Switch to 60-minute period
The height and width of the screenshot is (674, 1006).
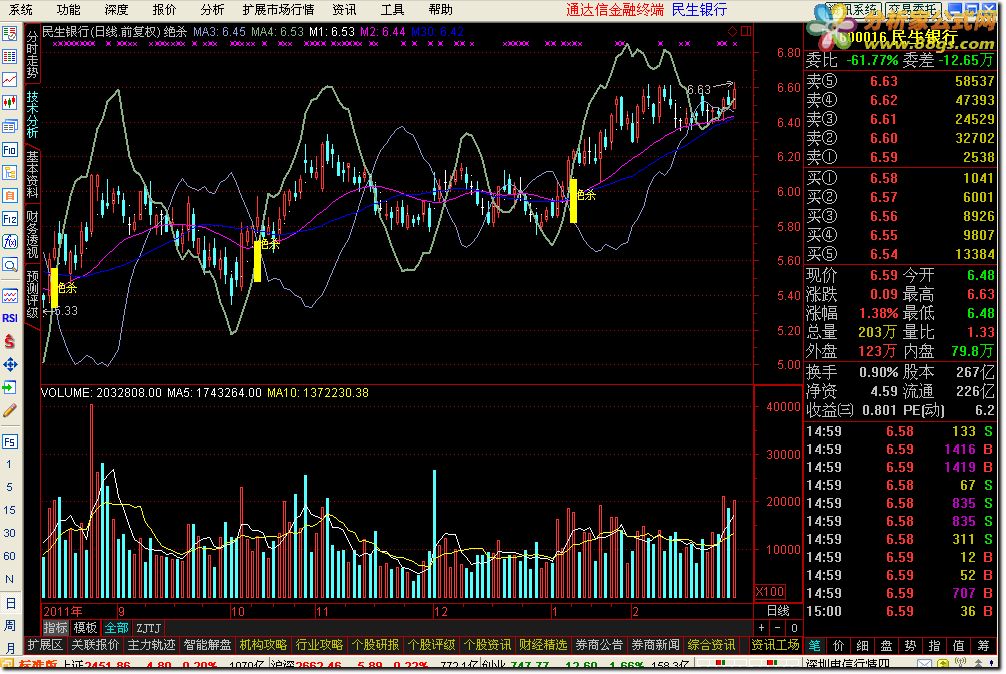pyautogui.click(x=10, y=556)
